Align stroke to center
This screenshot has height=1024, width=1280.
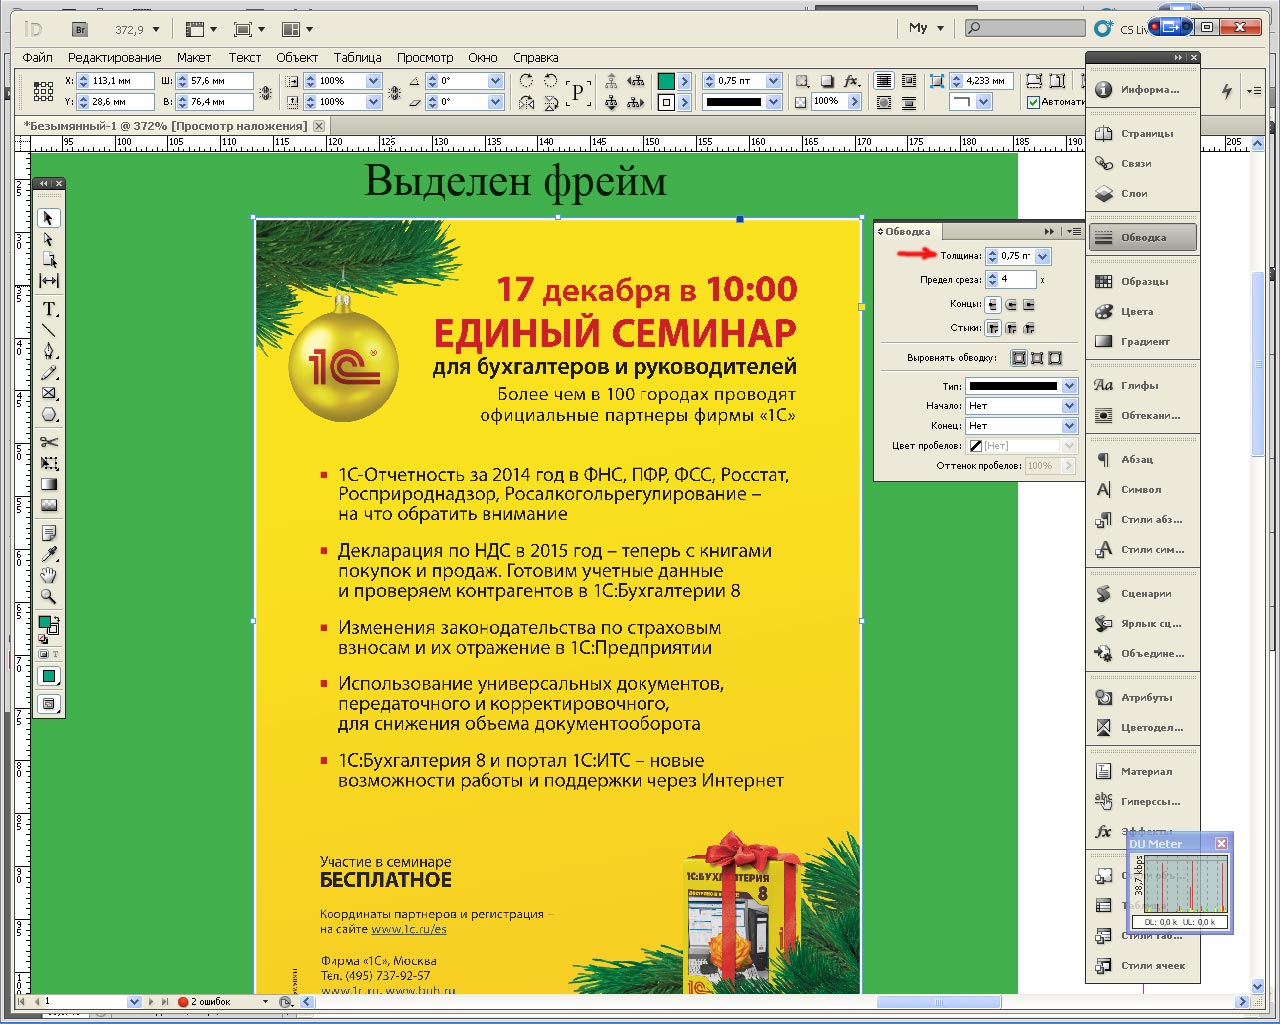click(1019, 358)
